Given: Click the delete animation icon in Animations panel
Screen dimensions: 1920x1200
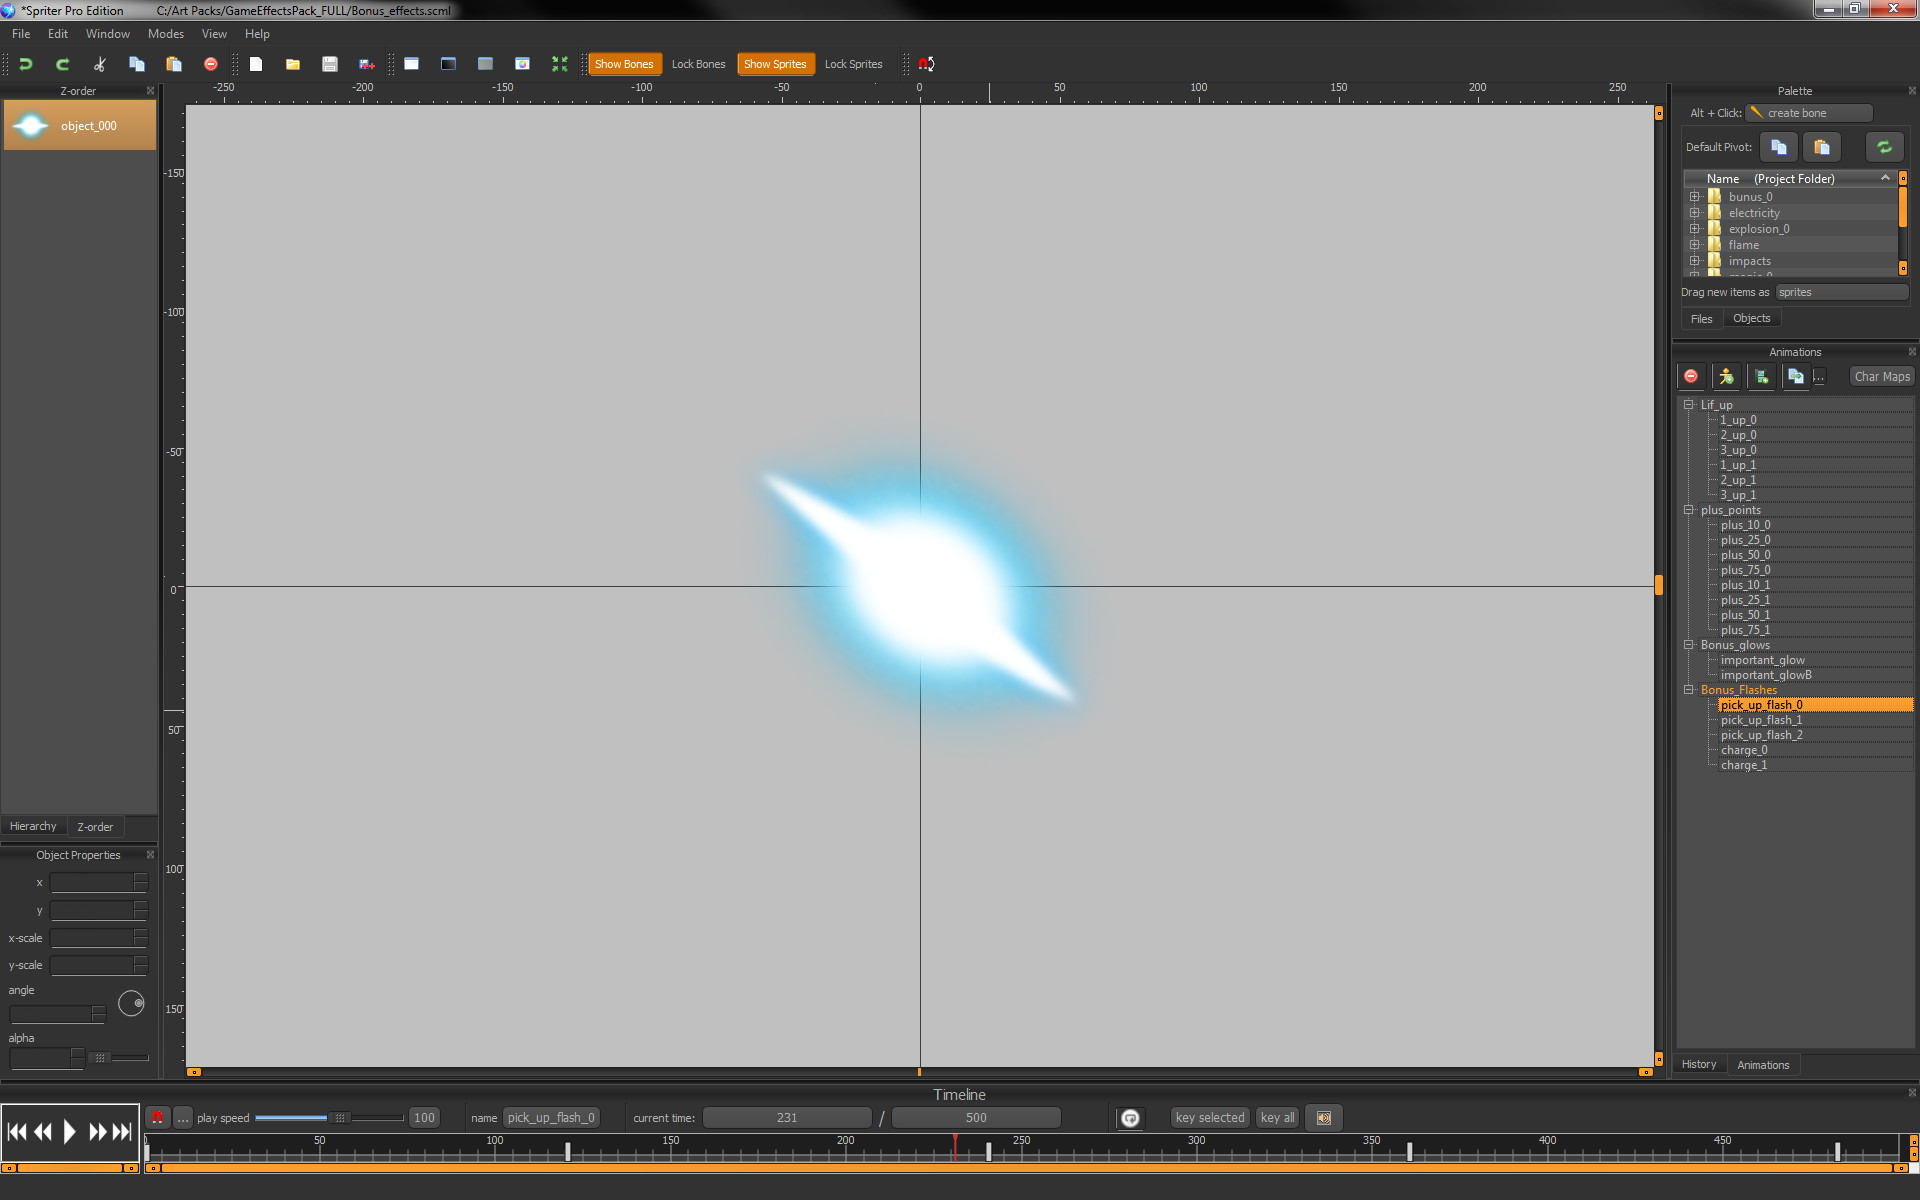Looking at the screenshot, I should point(1691,376).
